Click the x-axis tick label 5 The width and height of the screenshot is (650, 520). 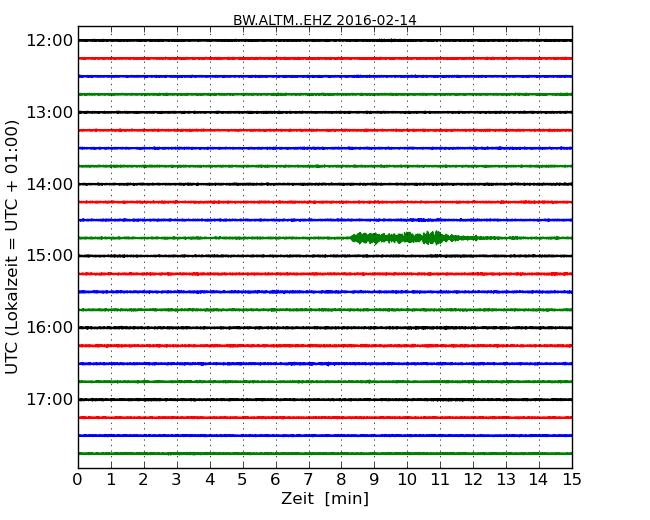coord(243,480)
